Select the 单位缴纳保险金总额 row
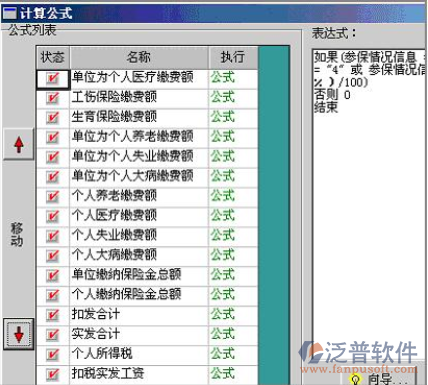 (x=147, y=275)
